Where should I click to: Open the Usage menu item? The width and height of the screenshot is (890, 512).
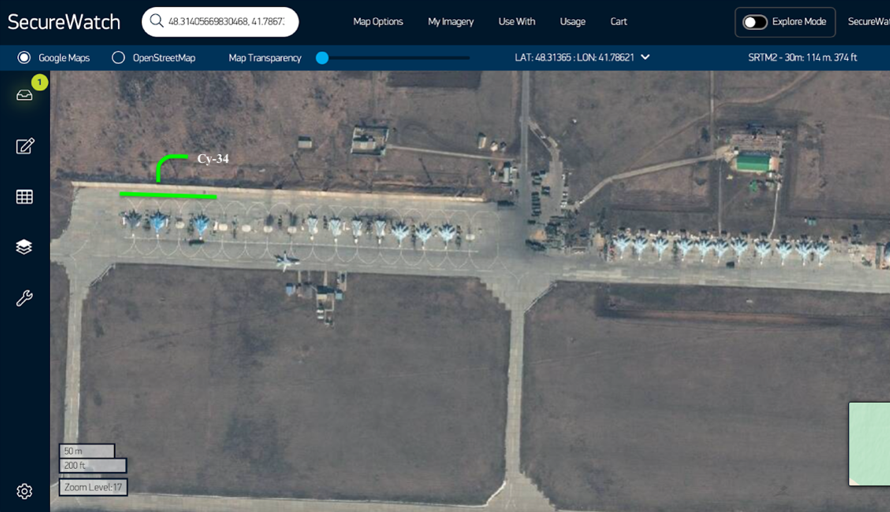573,22
